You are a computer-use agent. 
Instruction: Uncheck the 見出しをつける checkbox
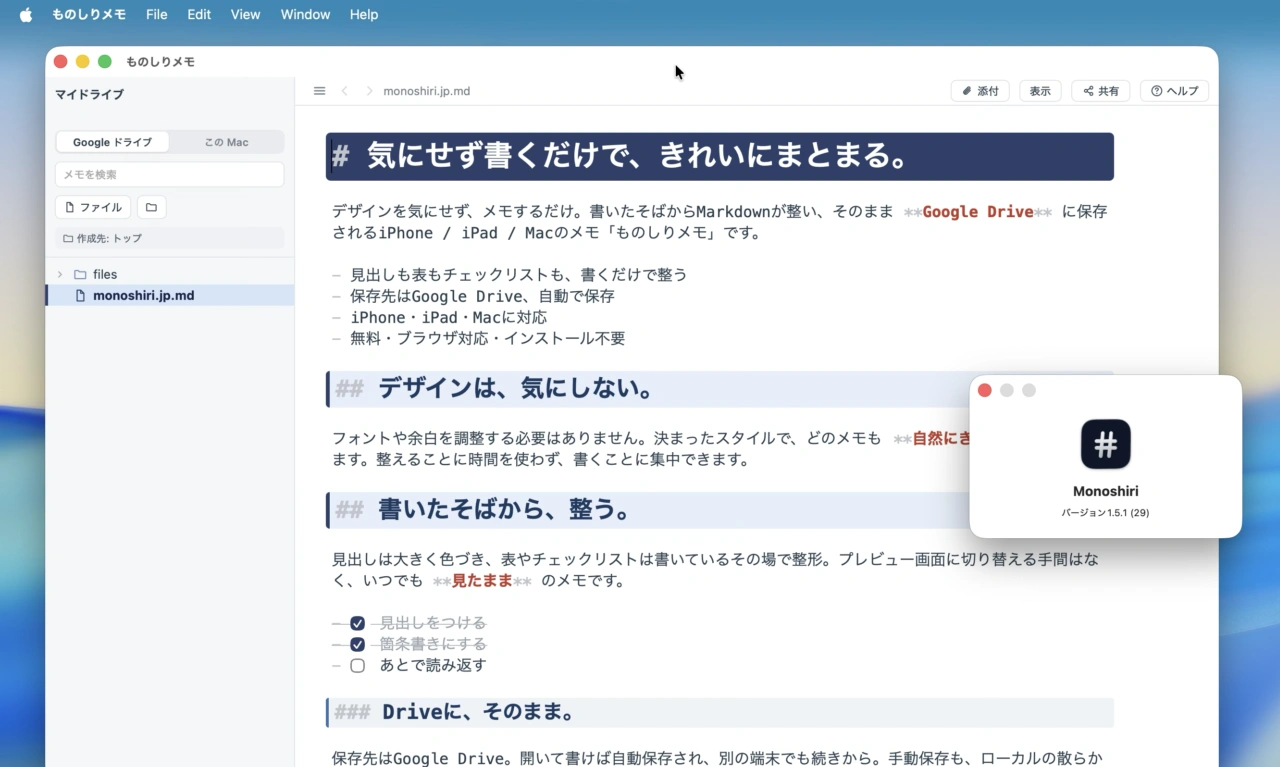pos(357,623)
